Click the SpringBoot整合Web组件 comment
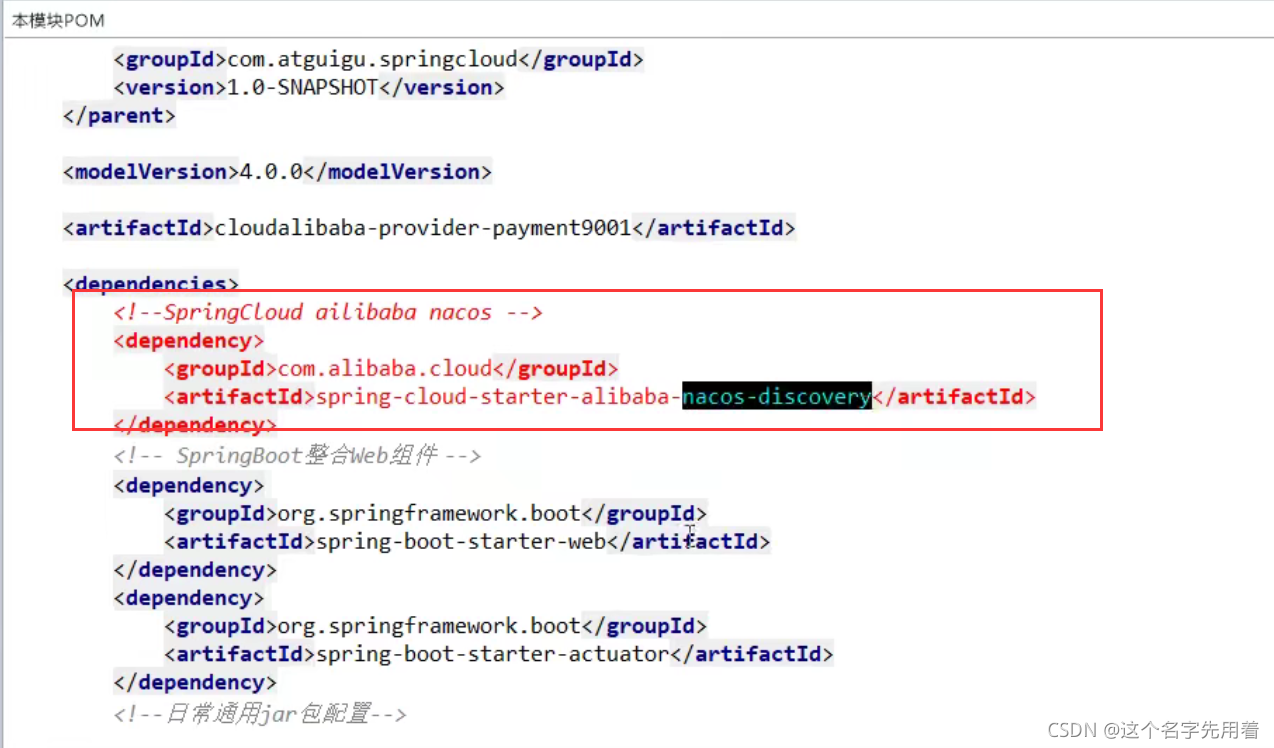1274x748 pixels. [297, 456]
